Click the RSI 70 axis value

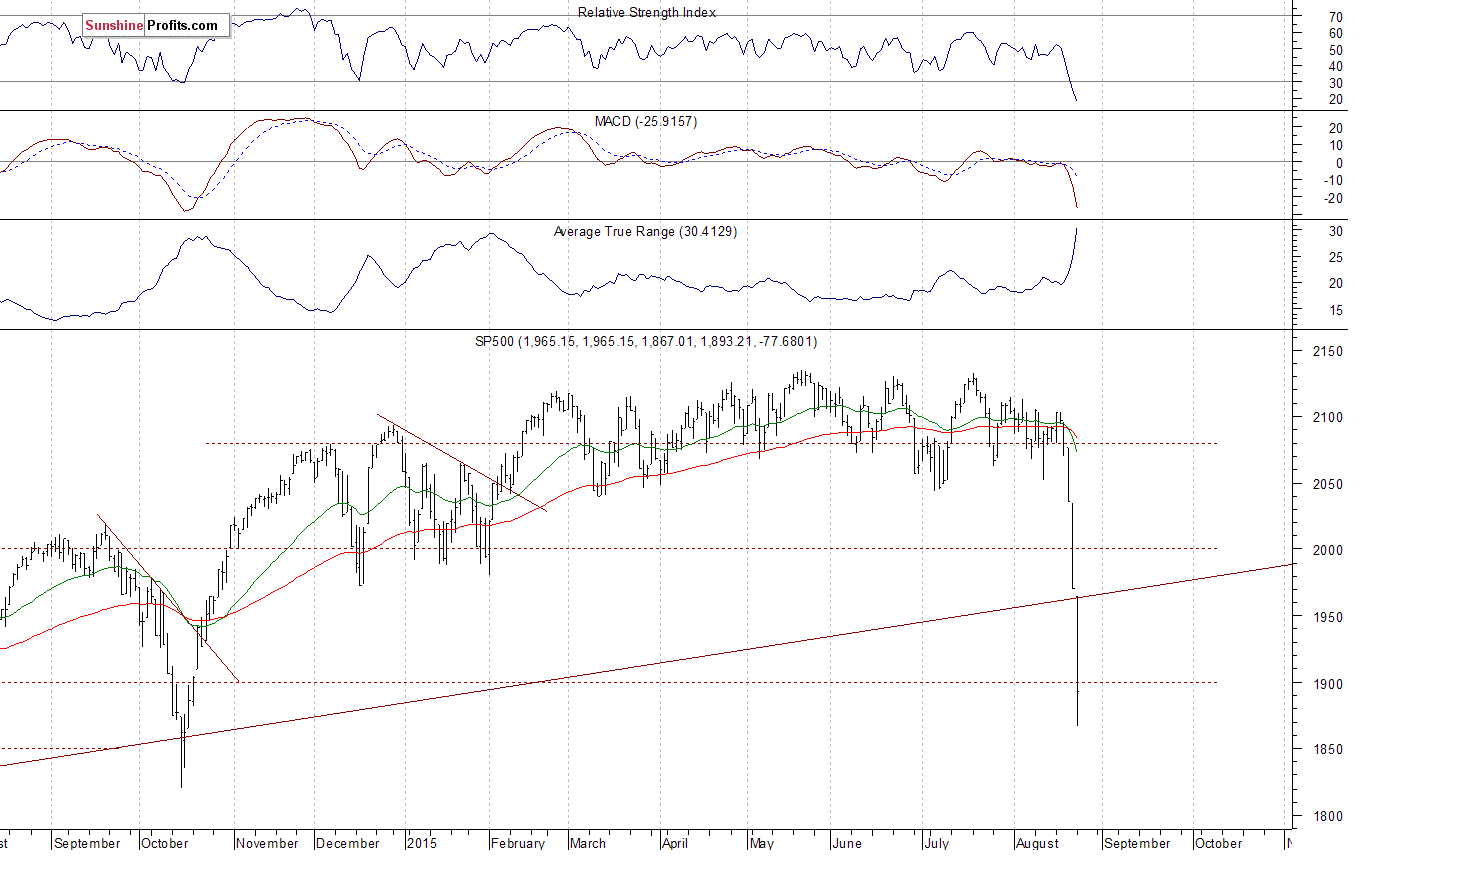point(1336,18)
